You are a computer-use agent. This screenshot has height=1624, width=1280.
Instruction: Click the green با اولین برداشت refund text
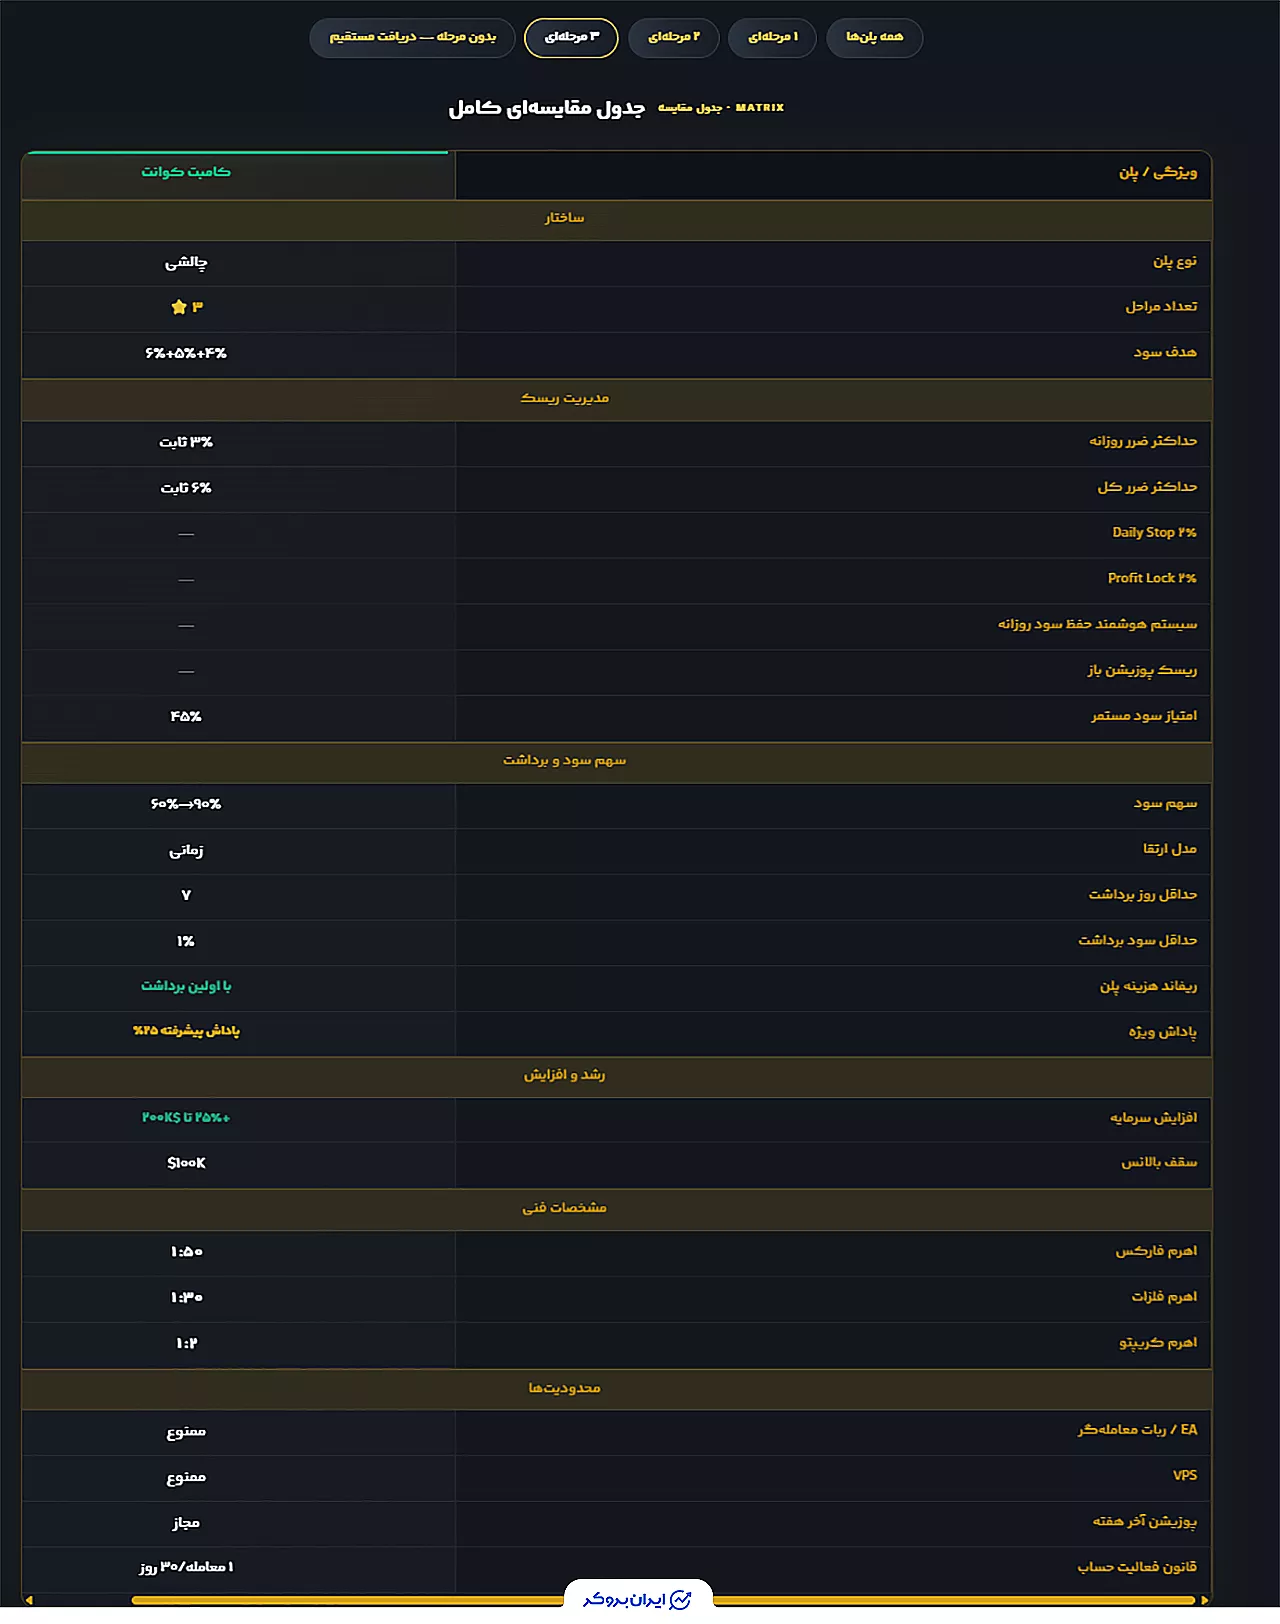[x=186, y=986]
